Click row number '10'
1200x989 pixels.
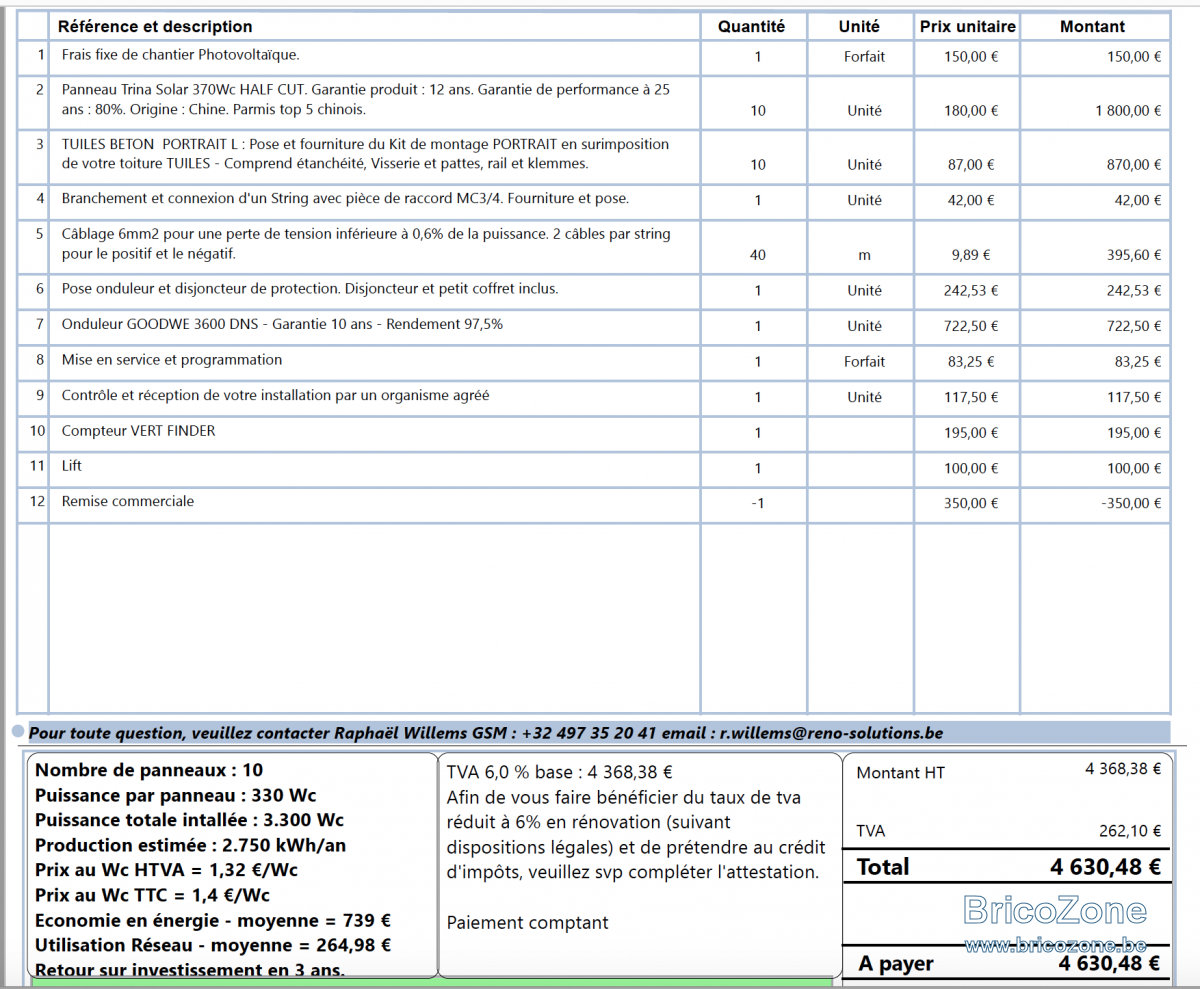click(x=38, y=431)
